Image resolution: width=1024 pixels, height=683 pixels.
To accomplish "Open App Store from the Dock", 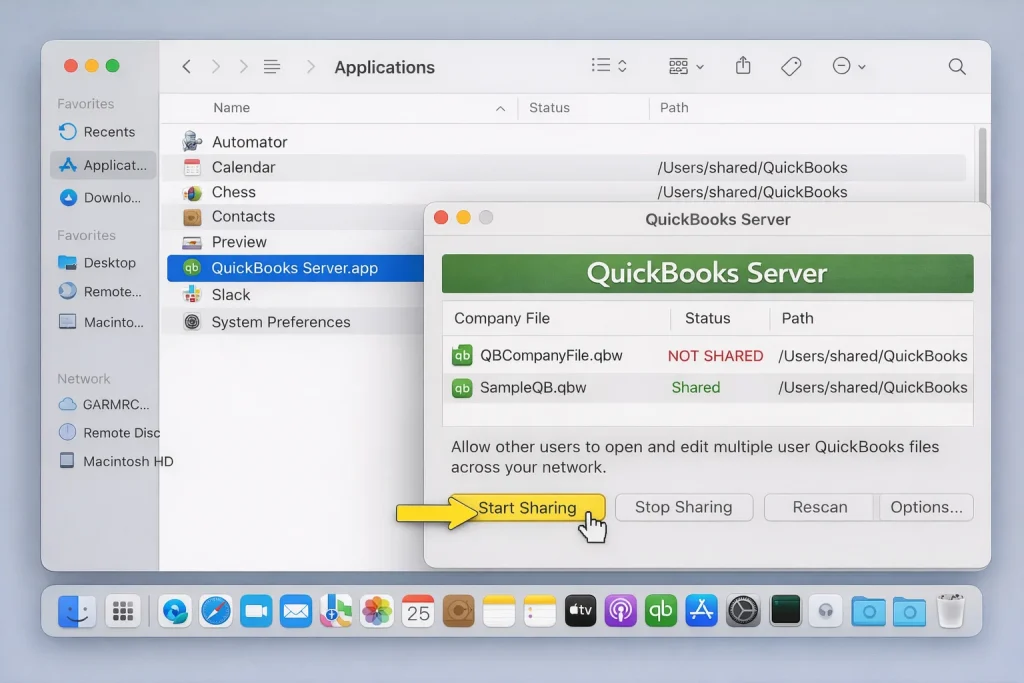I will [701, 612].
